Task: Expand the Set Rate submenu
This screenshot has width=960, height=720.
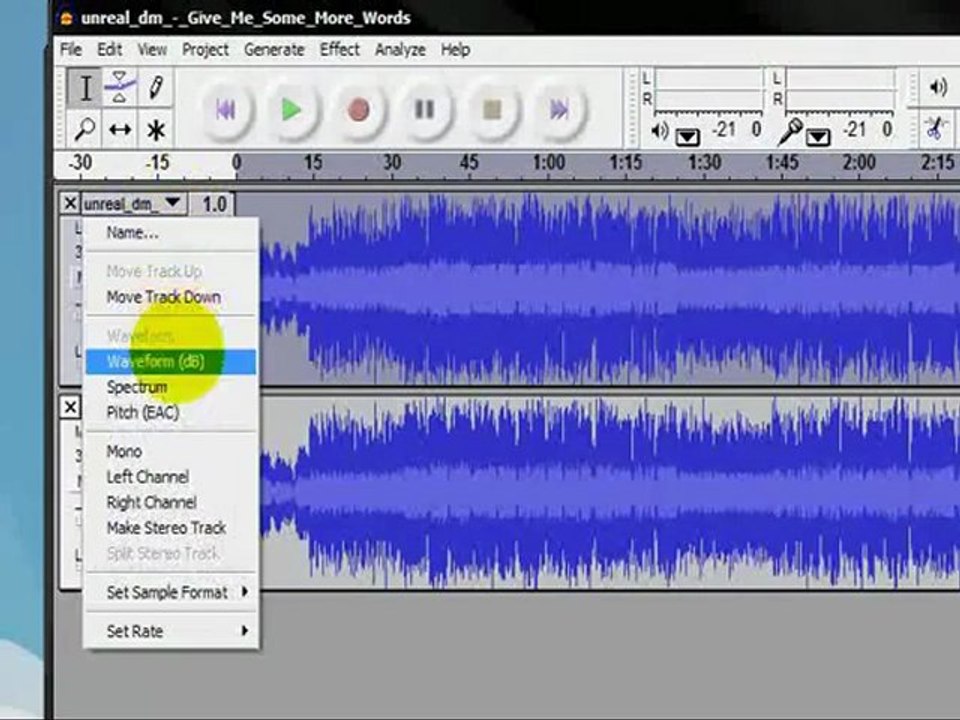Action: tap(171, 631)
